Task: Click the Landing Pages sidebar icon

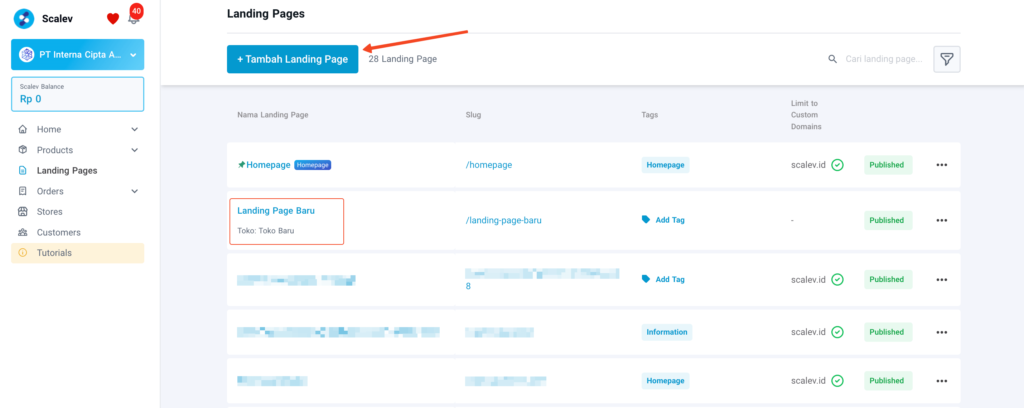Action: coord(23,171)
